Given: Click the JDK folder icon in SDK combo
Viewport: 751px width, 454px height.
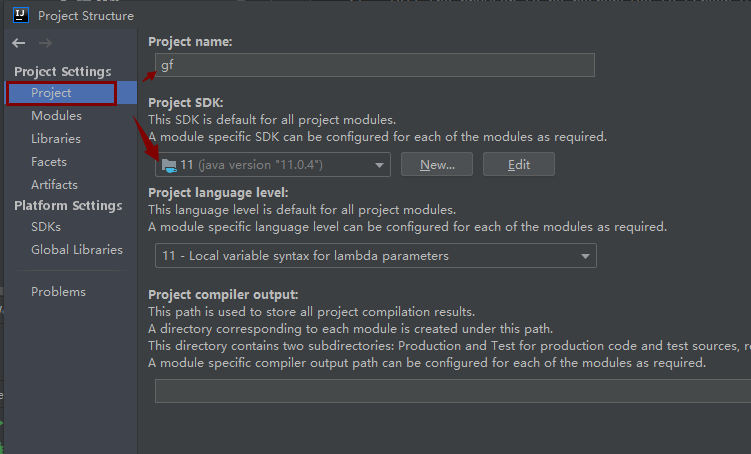Looking at the screenshot, I should [x=169, y=165].
